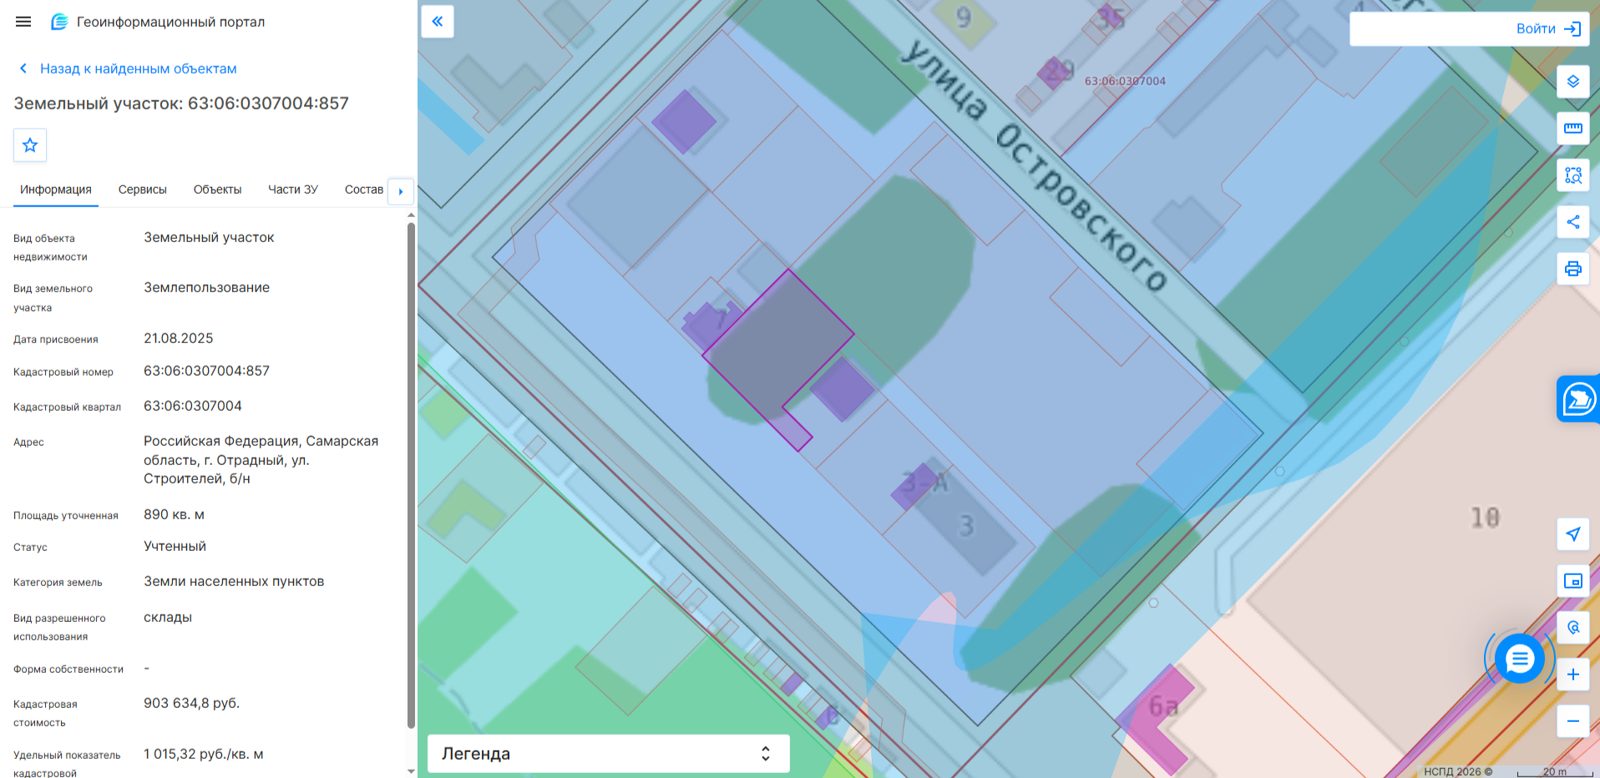Screen dimensions: 1600x778
Task: Open the Части ЗУ tab
Action: [x=293, y=189]
